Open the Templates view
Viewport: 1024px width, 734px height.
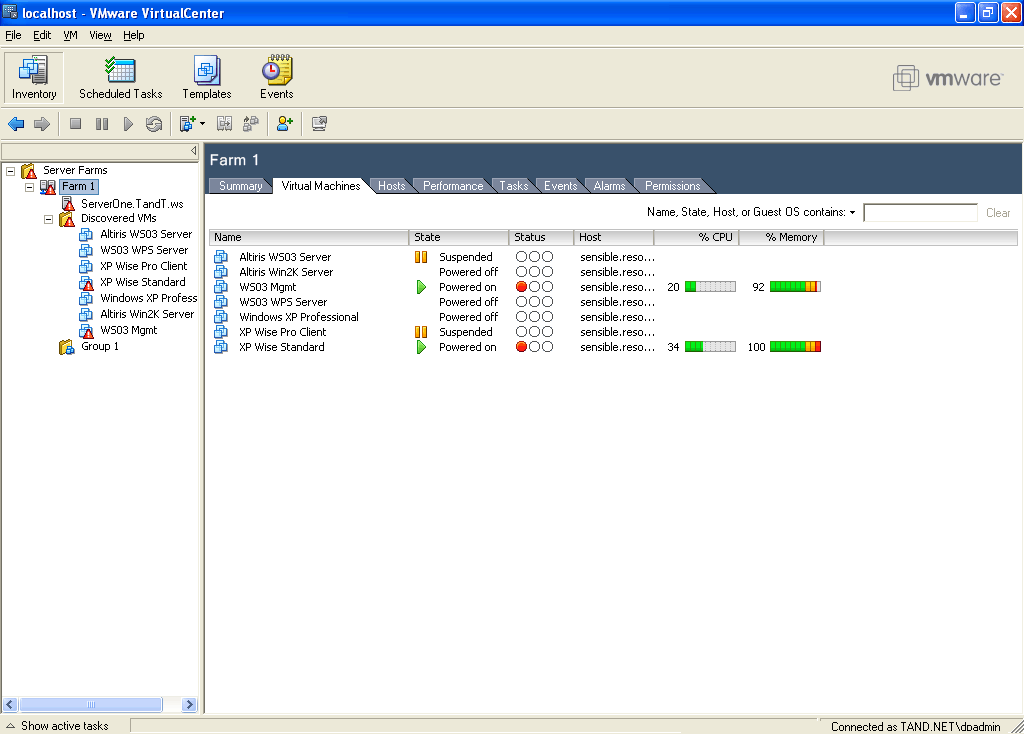207,79
